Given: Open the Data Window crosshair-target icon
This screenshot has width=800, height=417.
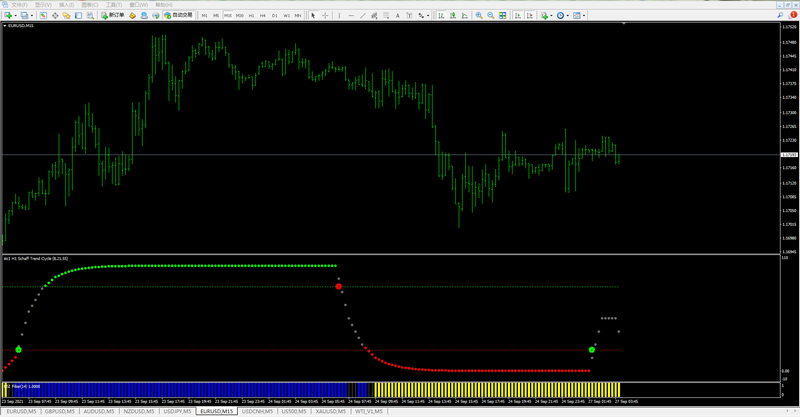Looking at the screenshot, I should [55, 16].
